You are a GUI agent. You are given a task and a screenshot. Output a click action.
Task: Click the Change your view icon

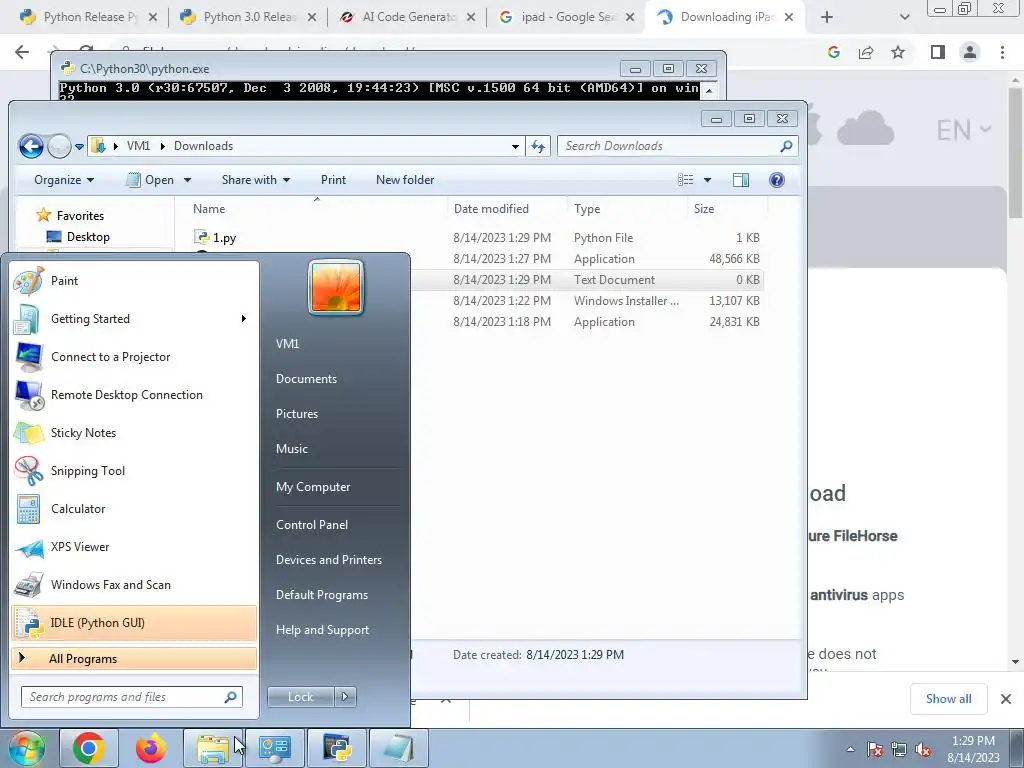(685, 180)
